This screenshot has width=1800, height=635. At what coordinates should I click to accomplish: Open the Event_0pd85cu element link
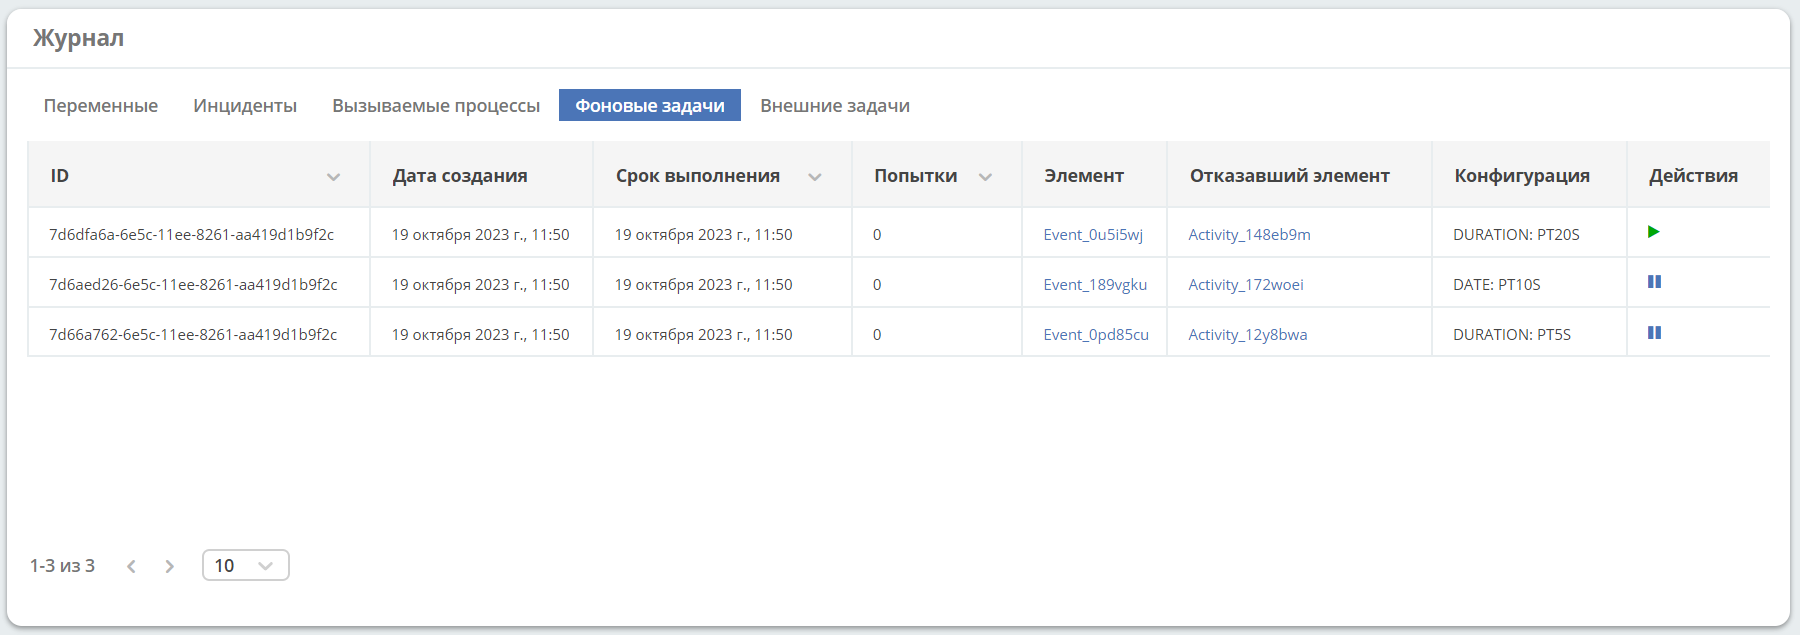(1096, 334)
